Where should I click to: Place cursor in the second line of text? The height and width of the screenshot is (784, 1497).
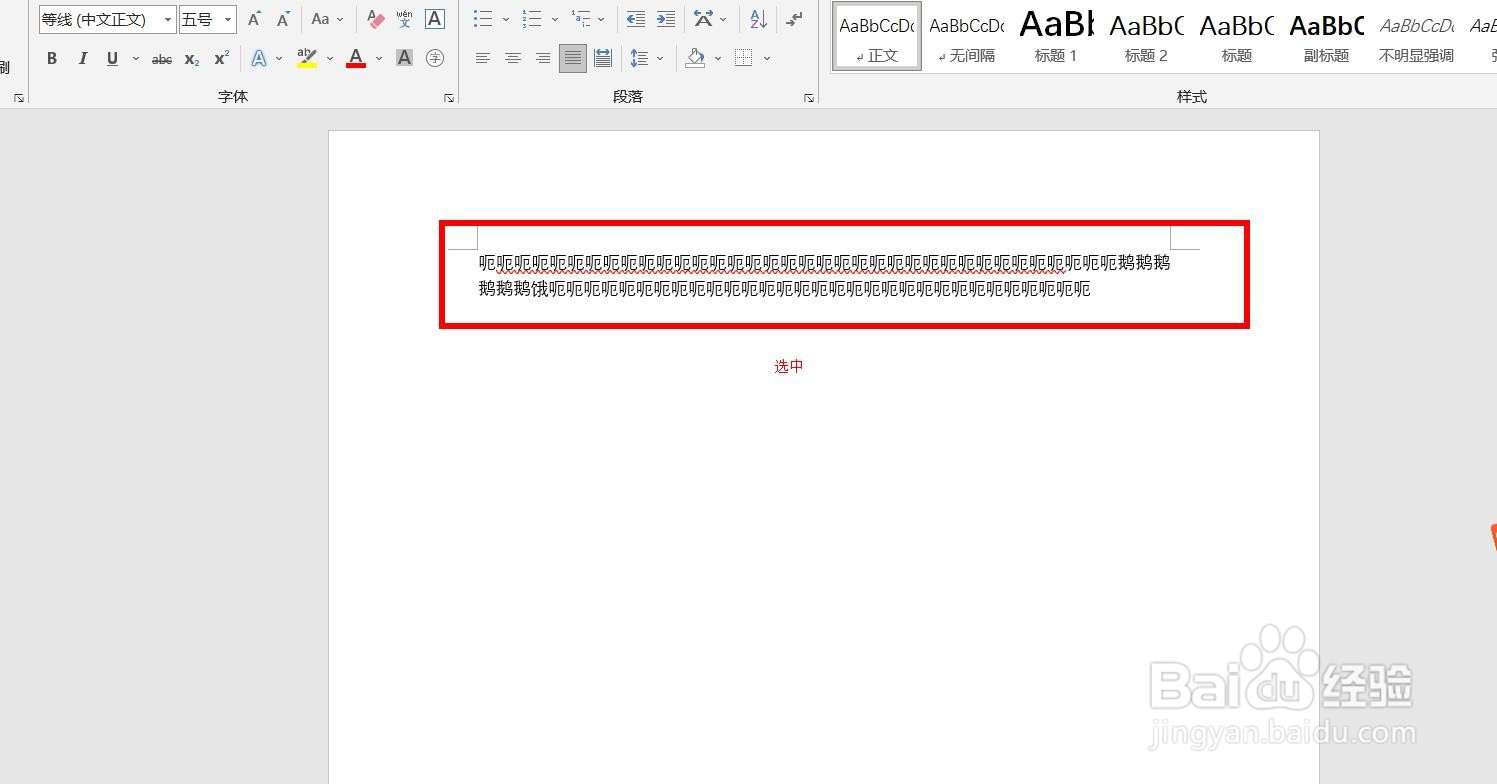click(x=784, y=289)
